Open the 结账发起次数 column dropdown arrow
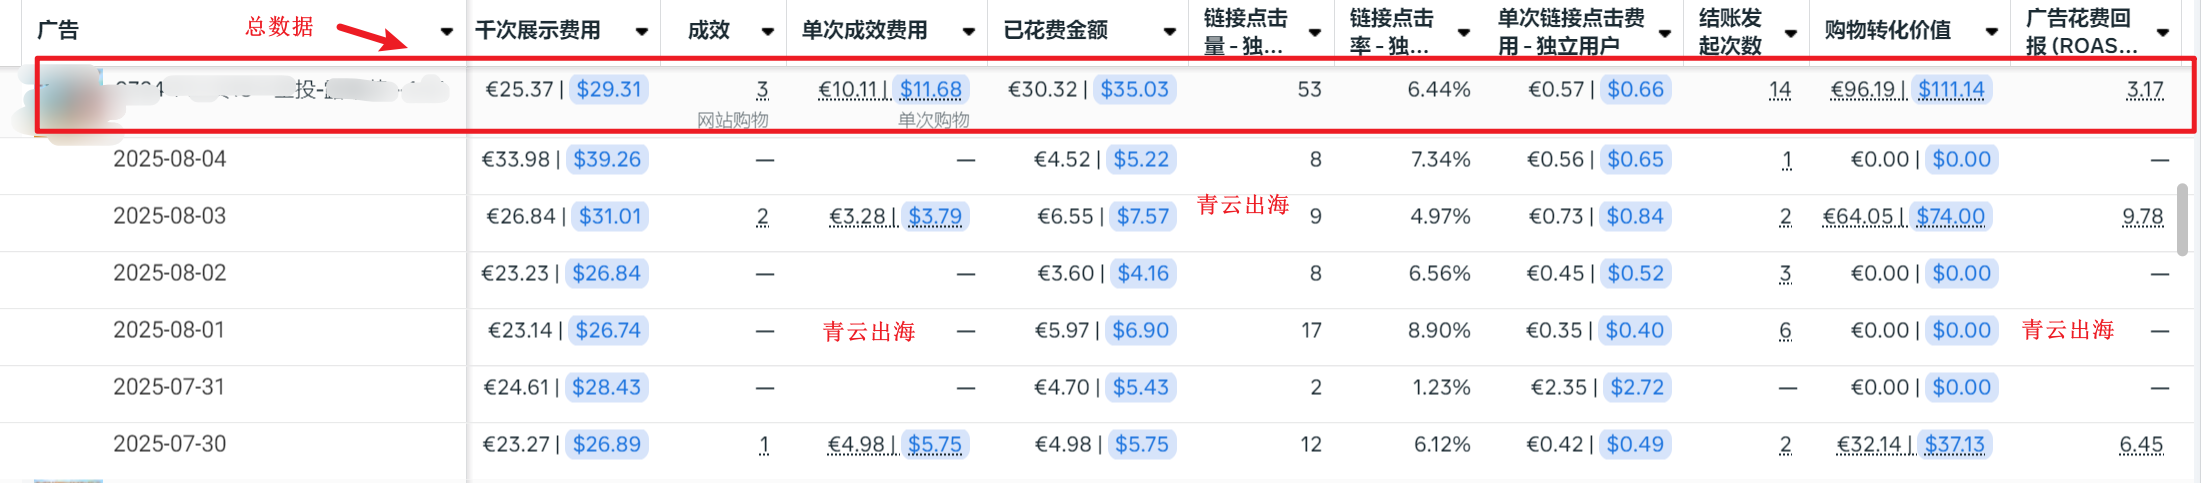2201x483 pixels. (x=1790, y=33)
